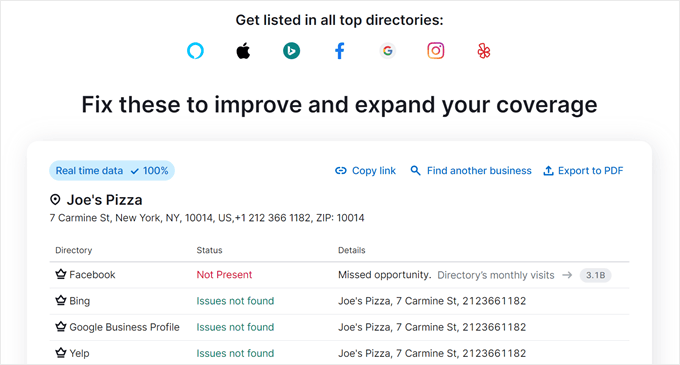Click the Real time data 100% badge
The width and height of the screenshot is (680, 365).
point(112,171)
